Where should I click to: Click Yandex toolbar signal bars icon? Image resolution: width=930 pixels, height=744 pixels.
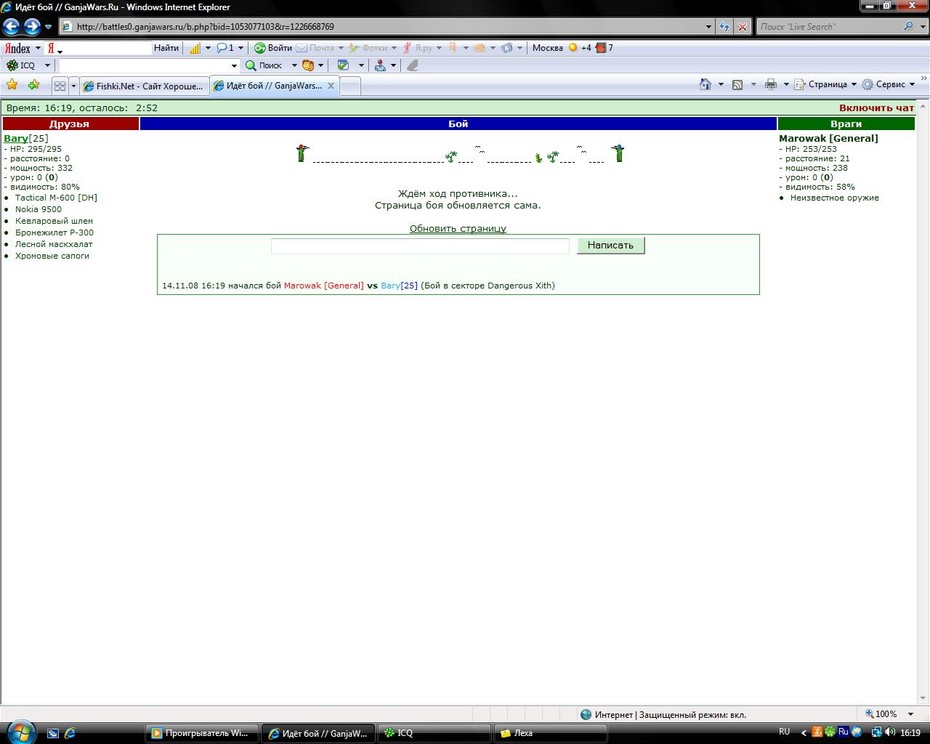coord(195,48)
